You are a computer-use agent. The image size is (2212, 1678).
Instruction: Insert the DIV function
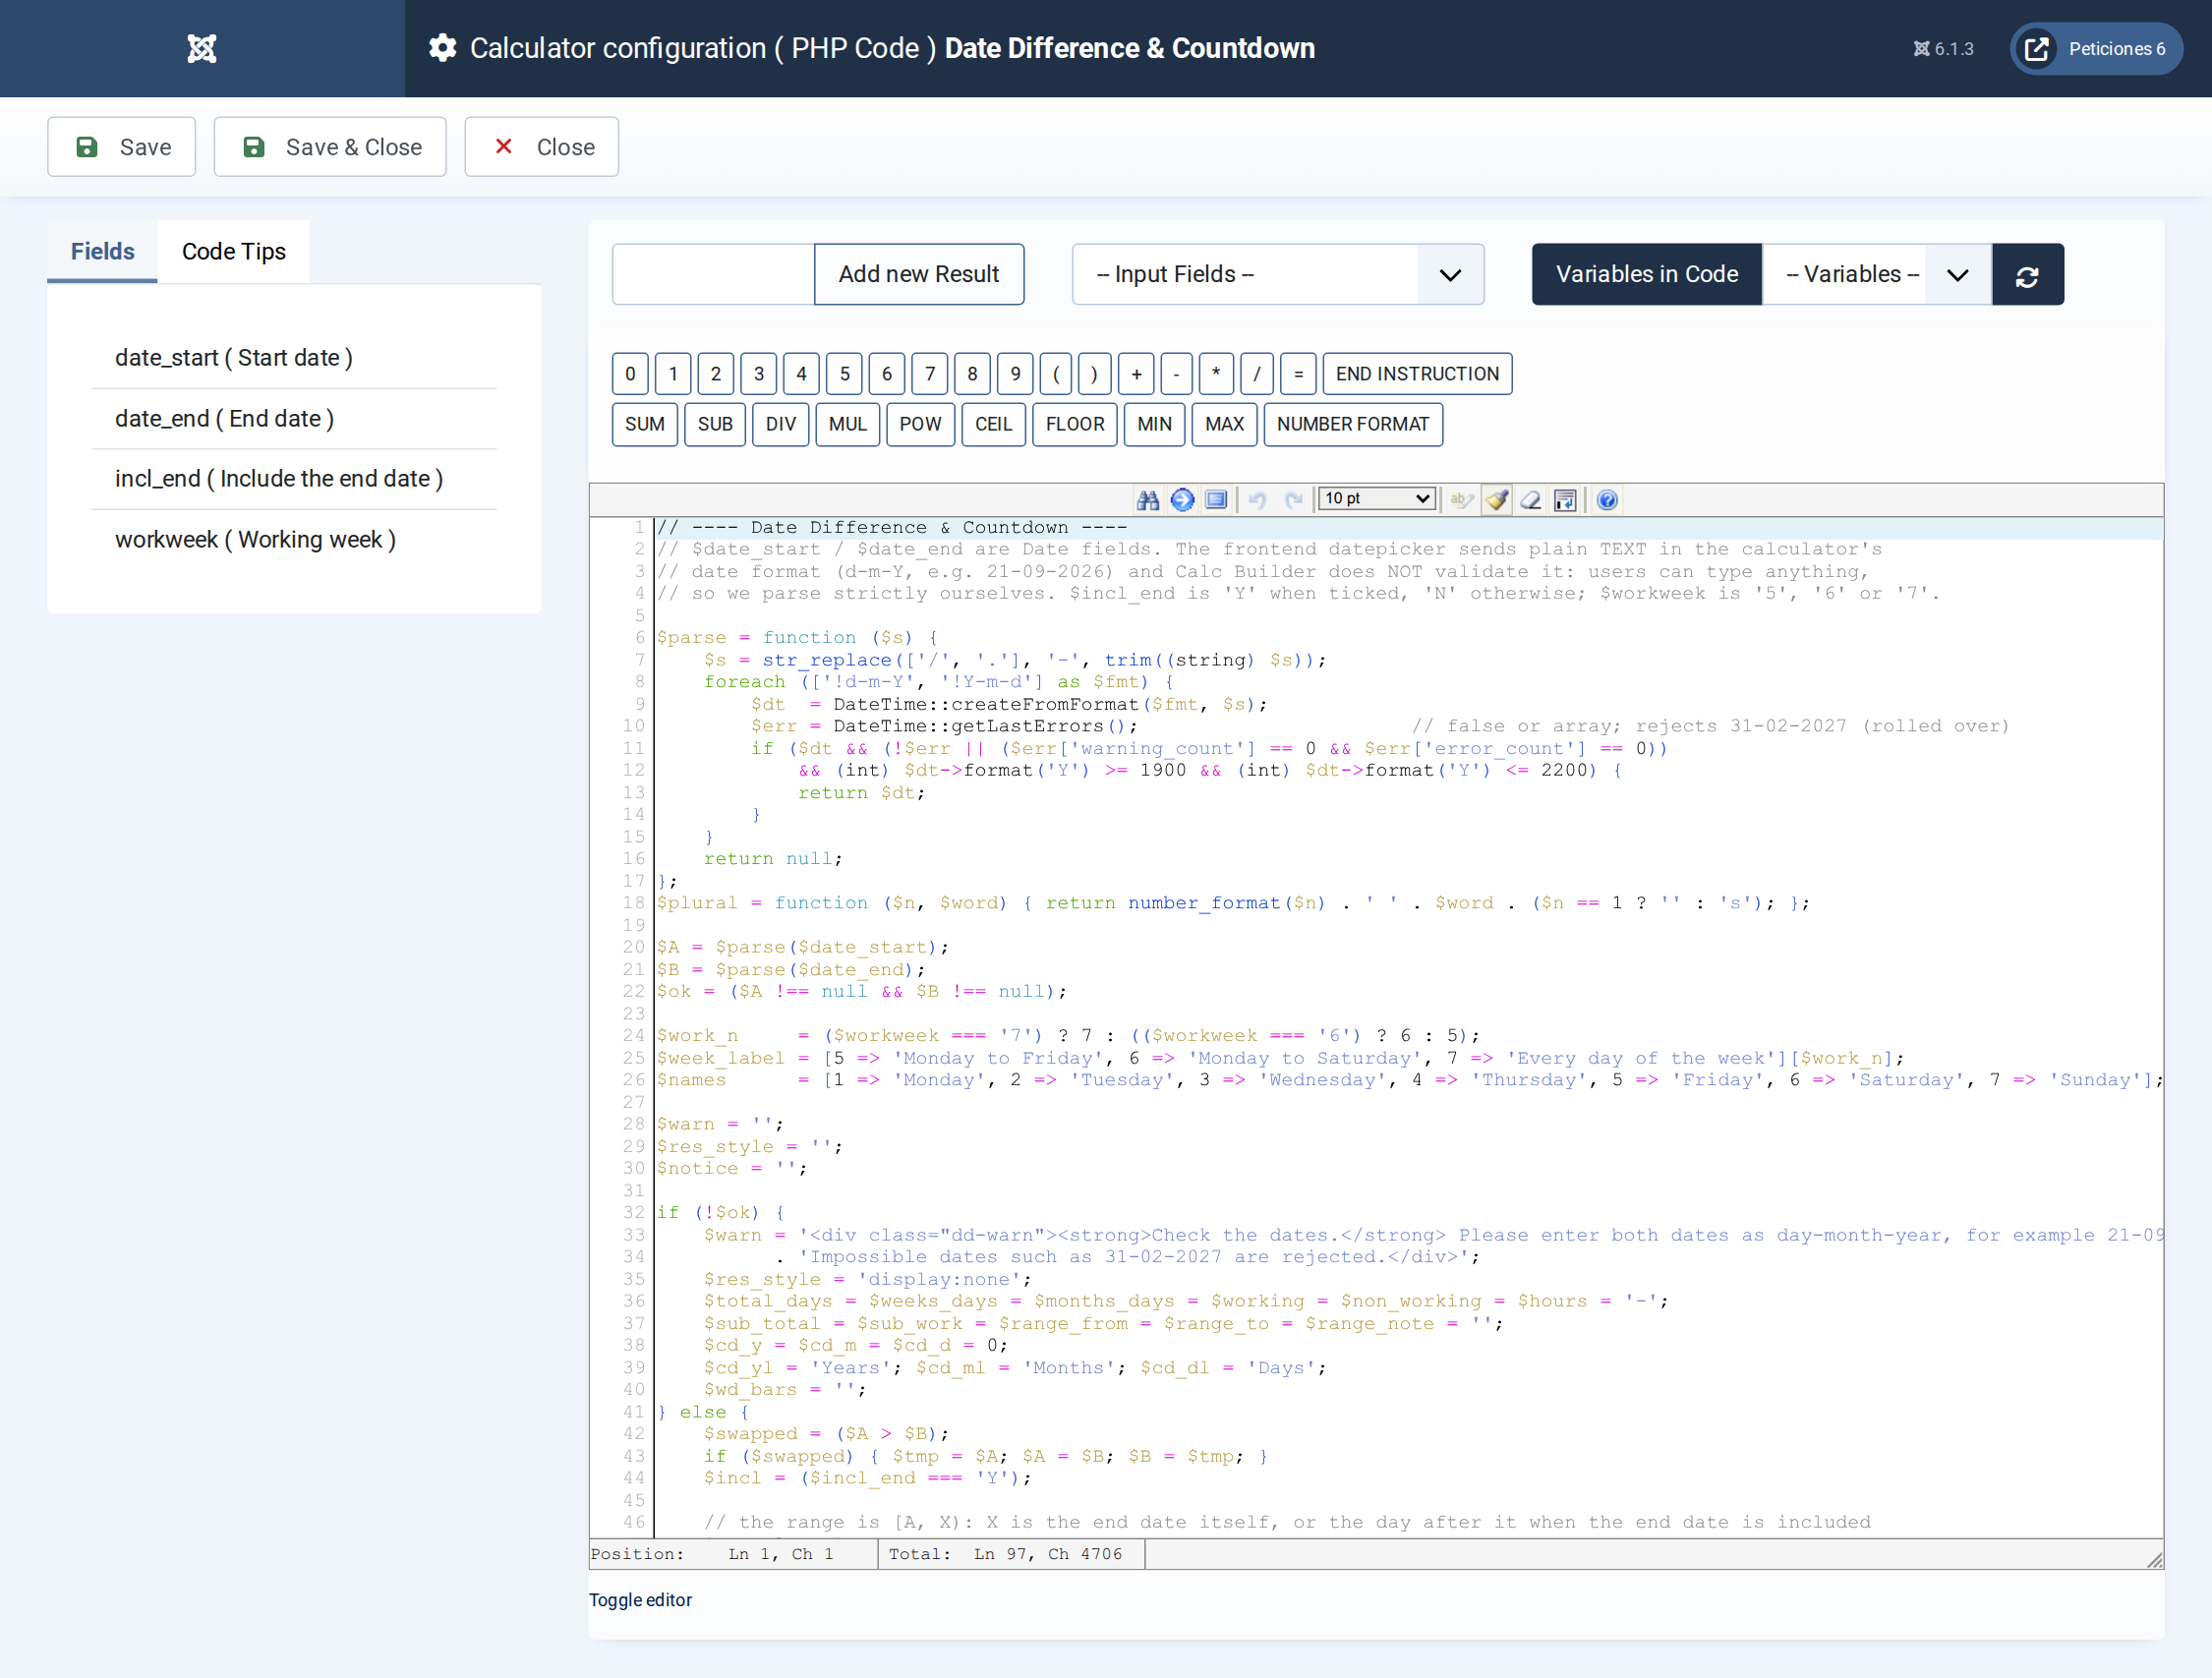click(x=781, y=424)
